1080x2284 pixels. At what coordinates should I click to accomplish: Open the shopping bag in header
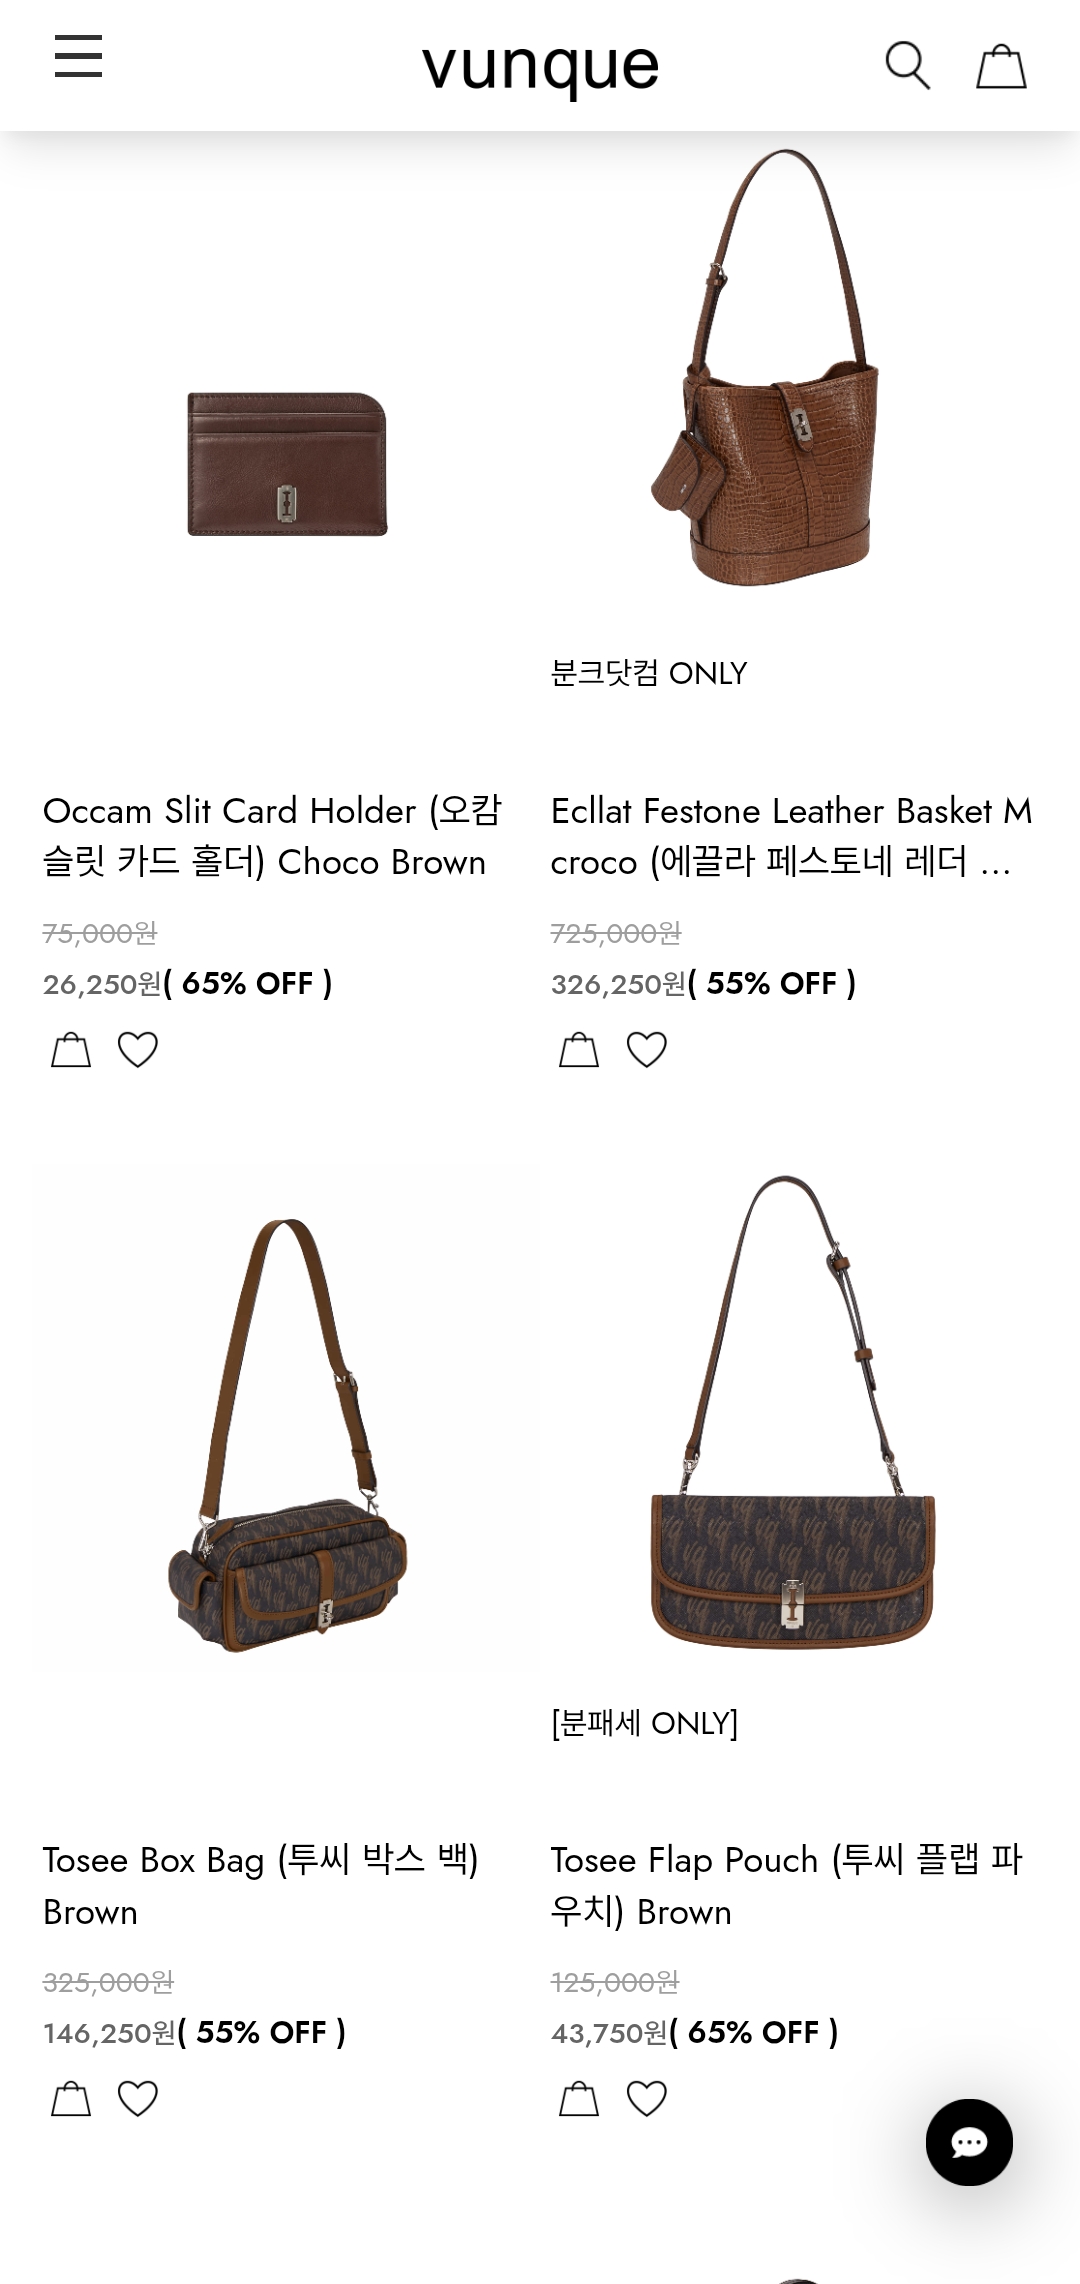(1001, 66)
